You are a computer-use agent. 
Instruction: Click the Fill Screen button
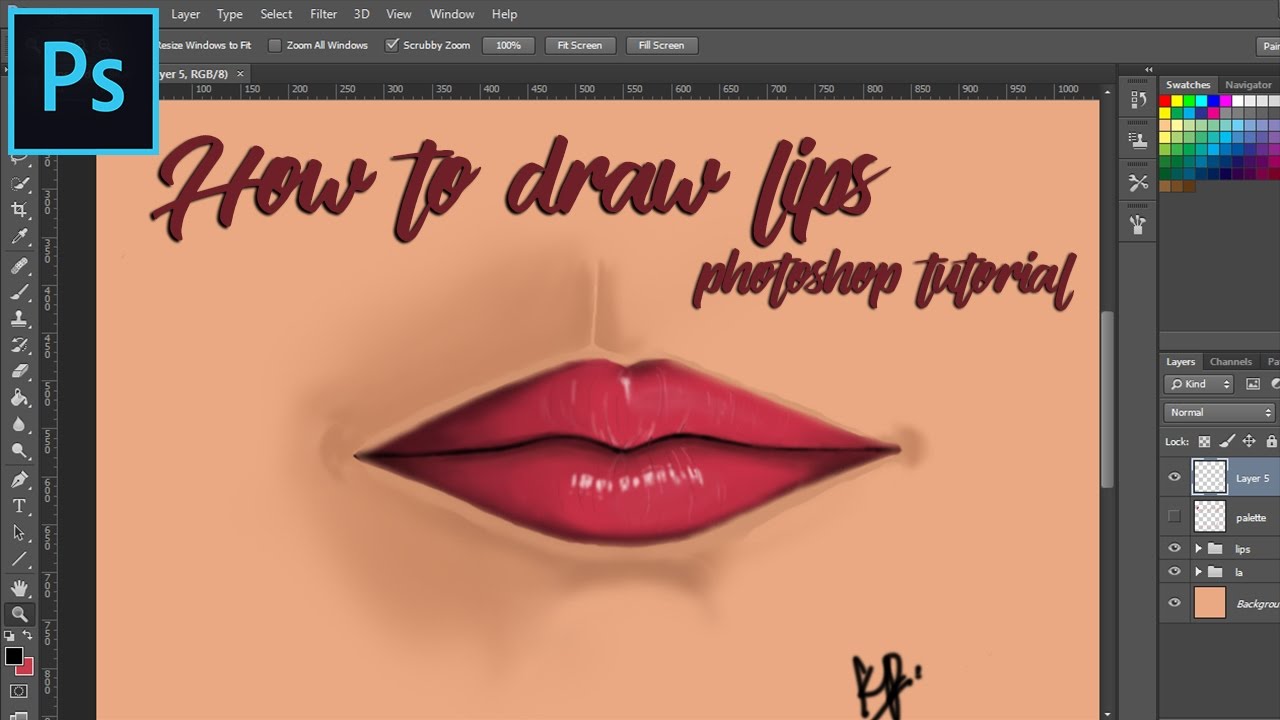[x=661, y=45]
